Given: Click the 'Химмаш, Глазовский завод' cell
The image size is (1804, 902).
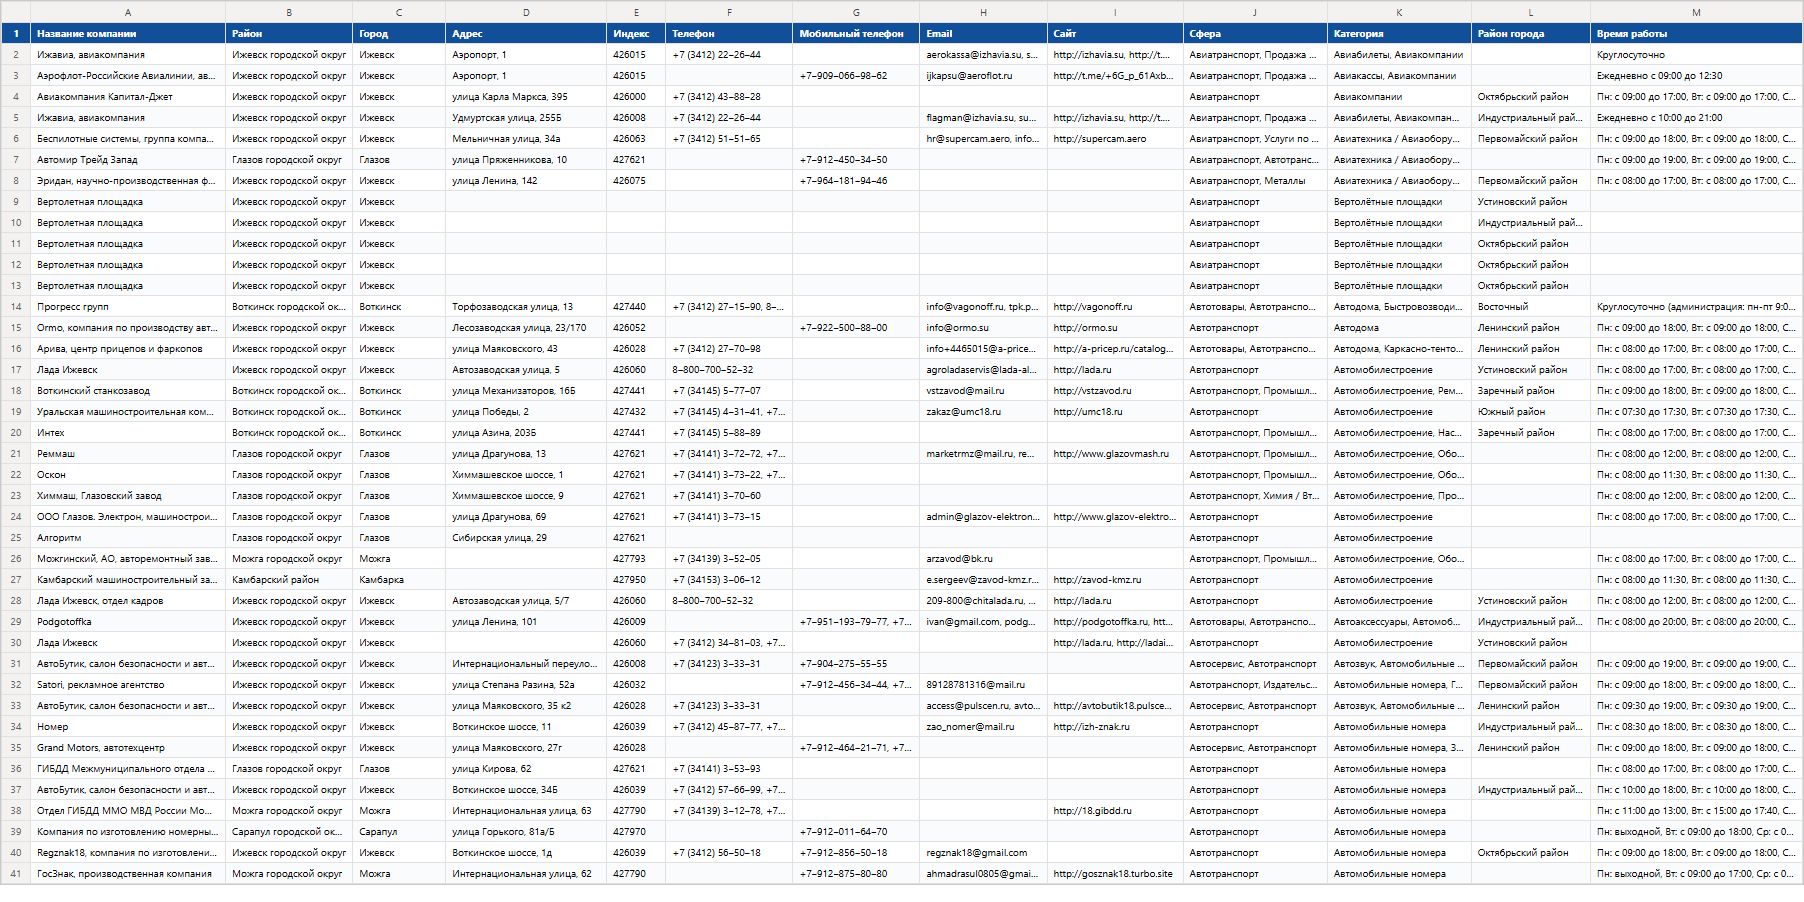Looking at the screenshot, I should pyautogui.click(x=128, y=496).
